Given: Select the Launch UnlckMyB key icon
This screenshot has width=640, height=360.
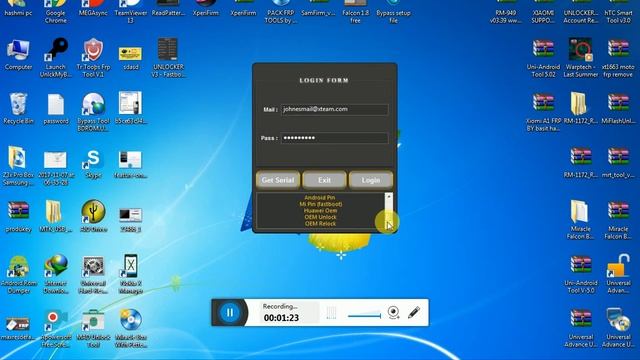Looking at the screenshot, I should (56, 58).
